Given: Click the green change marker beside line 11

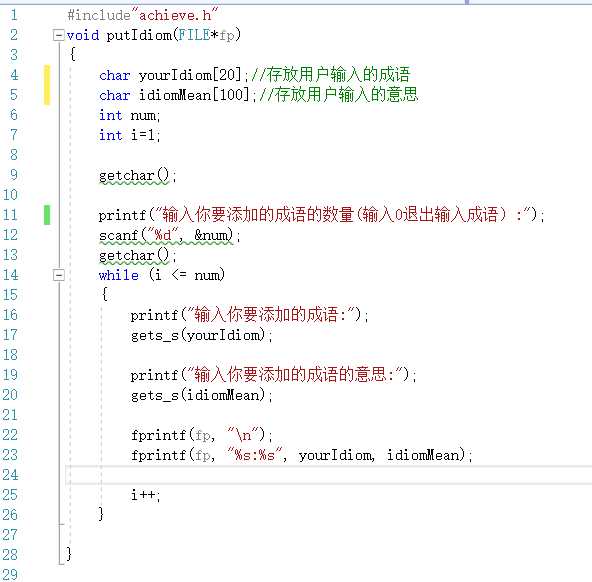Looking at the screenshot, I should click(47, 215).
